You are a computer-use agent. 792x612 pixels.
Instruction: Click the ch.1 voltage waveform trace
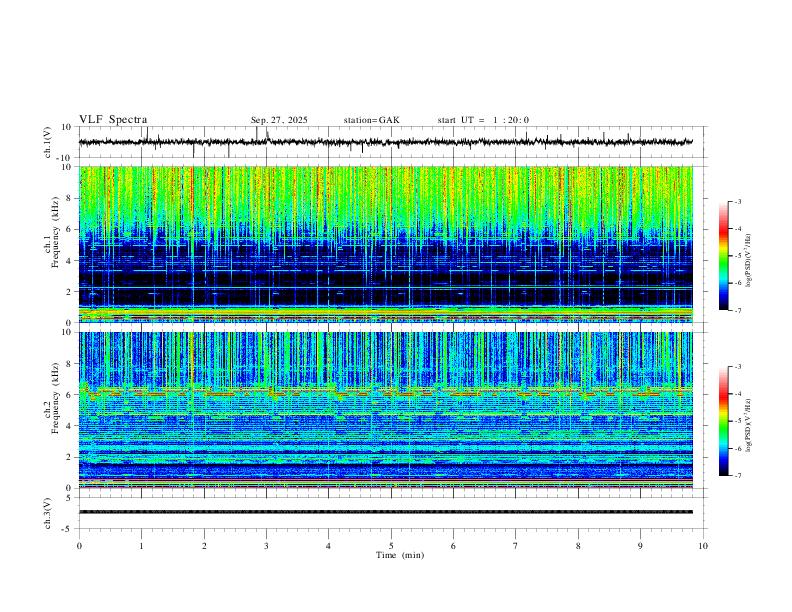[386, 142]
